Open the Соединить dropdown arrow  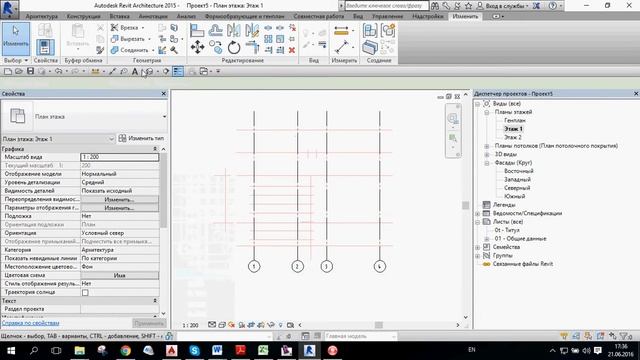coord(153,50)
